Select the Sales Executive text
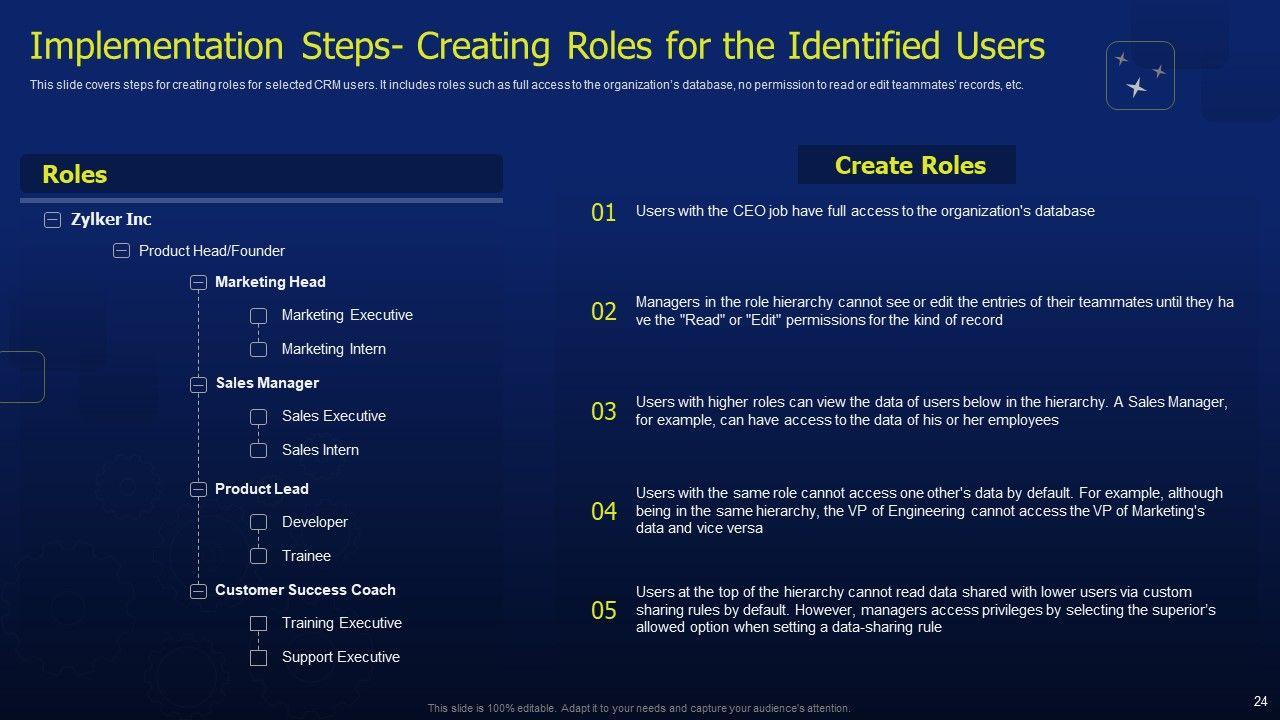 click(333, 416)
